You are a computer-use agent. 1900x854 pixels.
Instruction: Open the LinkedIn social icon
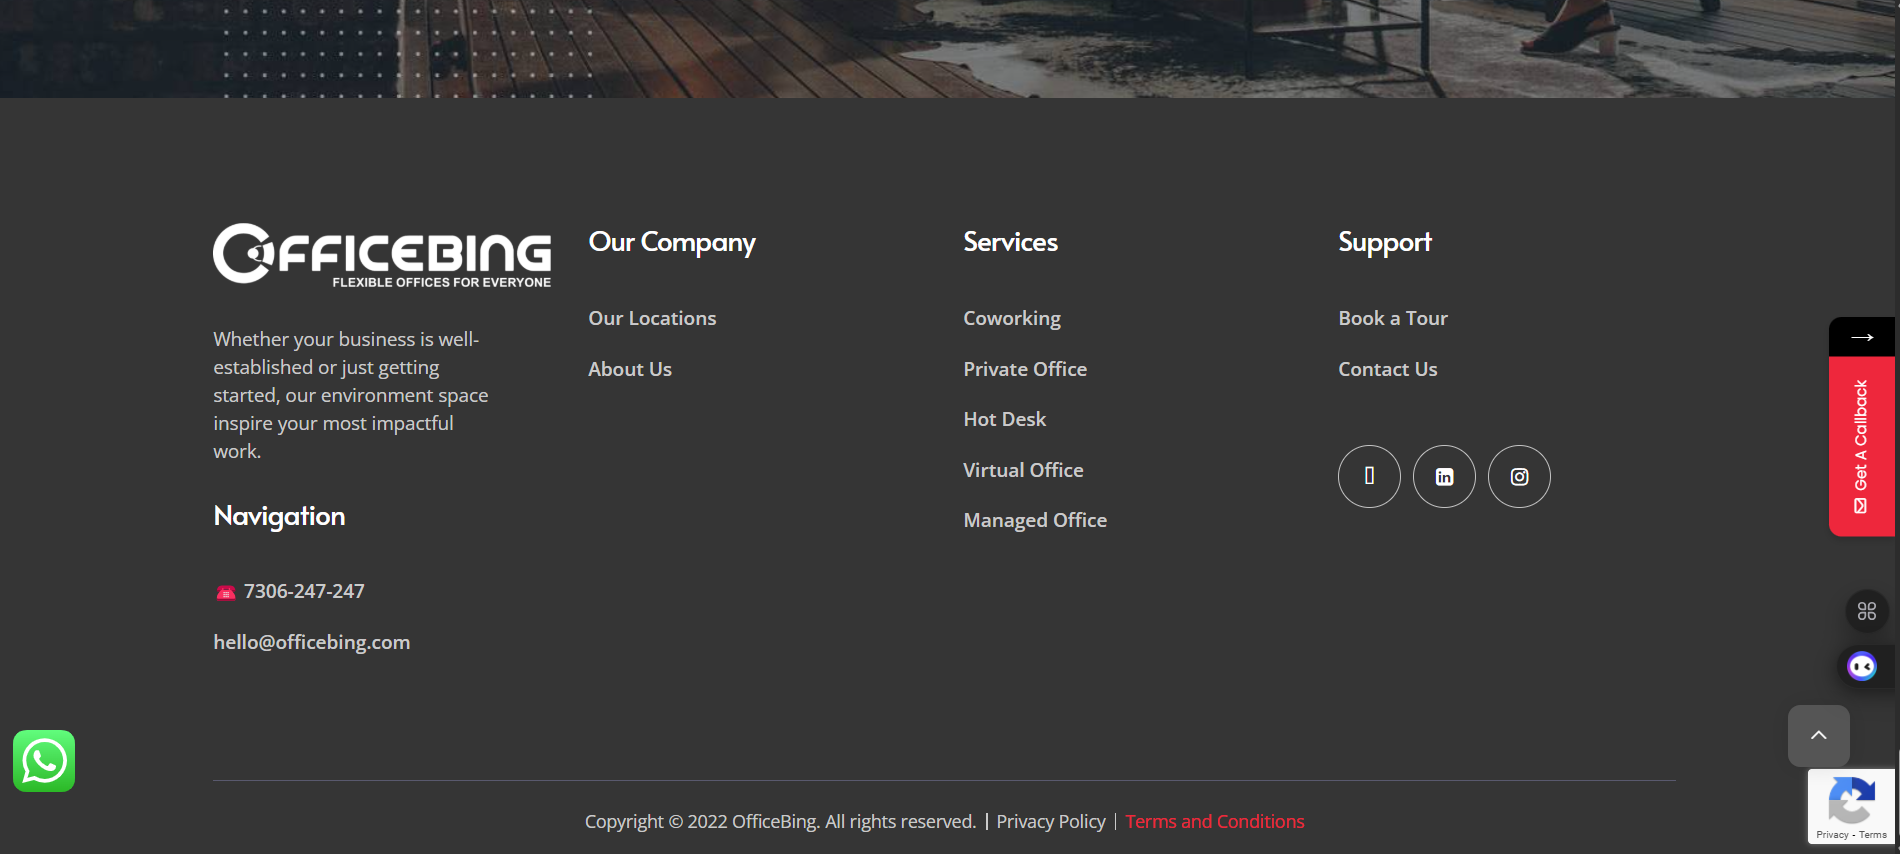pos(1444,476)
